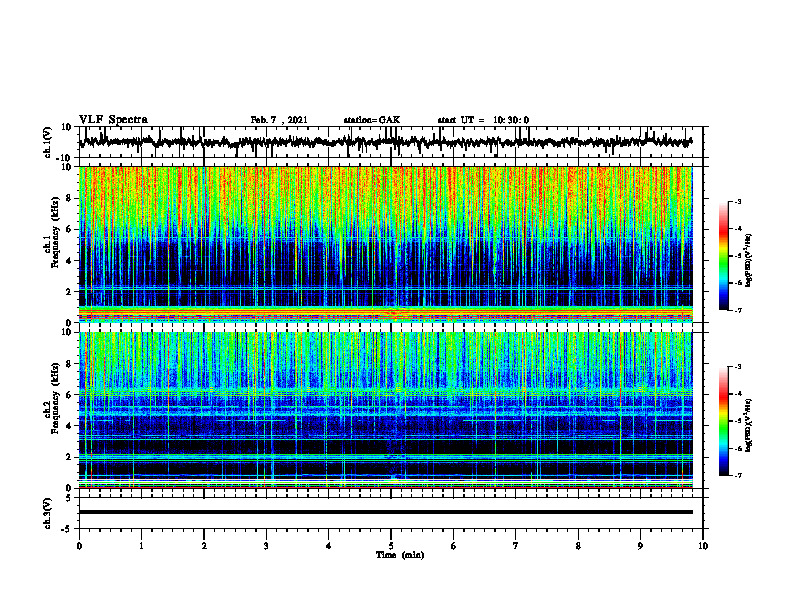The width and height of the screenshot is (792, 612).
Task: Click the "-7" label on ch.2 color scale
Action: coord(737,475)
